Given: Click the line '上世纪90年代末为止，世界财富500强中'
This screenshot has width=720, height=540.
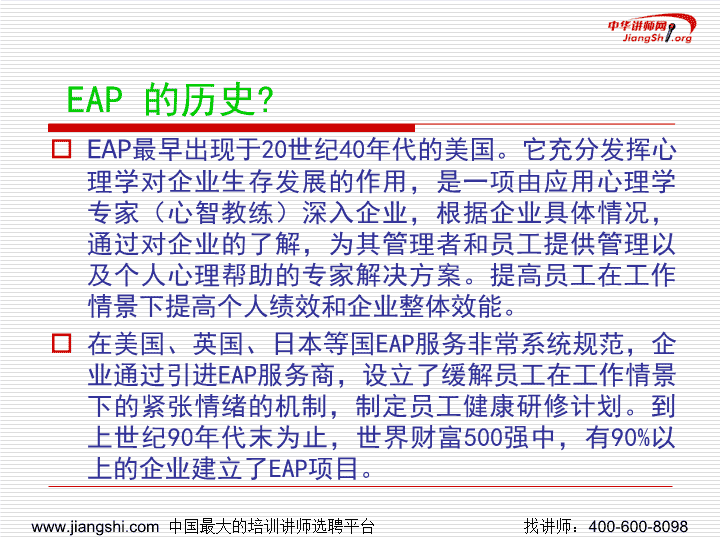Looking at the screenshot, I should [381, 438].
